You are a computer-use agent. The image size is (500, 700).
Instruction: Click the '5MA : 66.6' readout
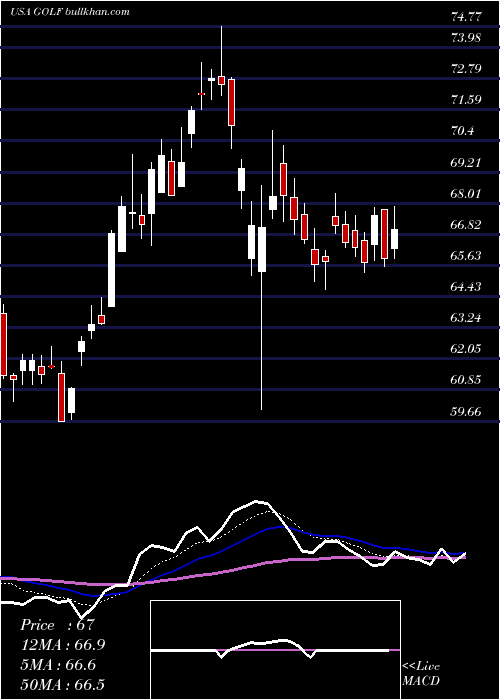pyautogui.click(x=58, y=665)
